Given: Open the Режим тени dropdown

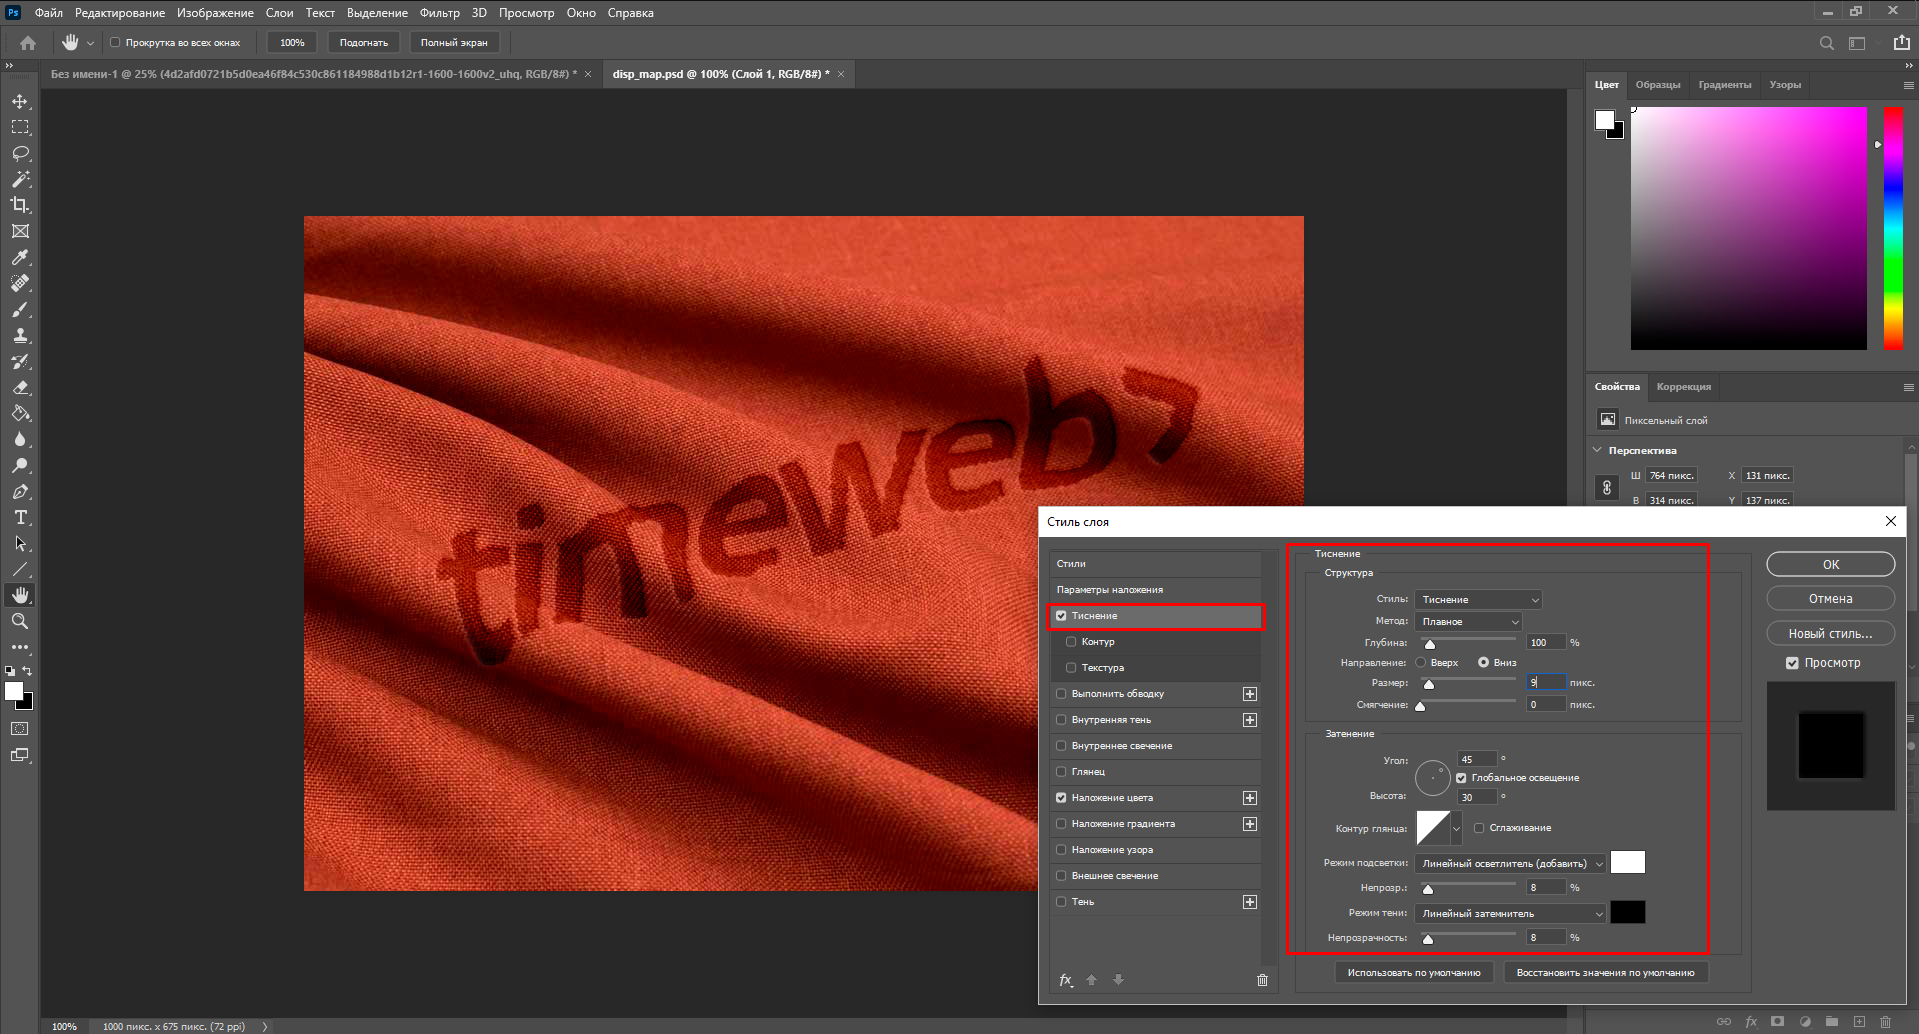Looking at the screenshot, I should (x=1510, y=914).
